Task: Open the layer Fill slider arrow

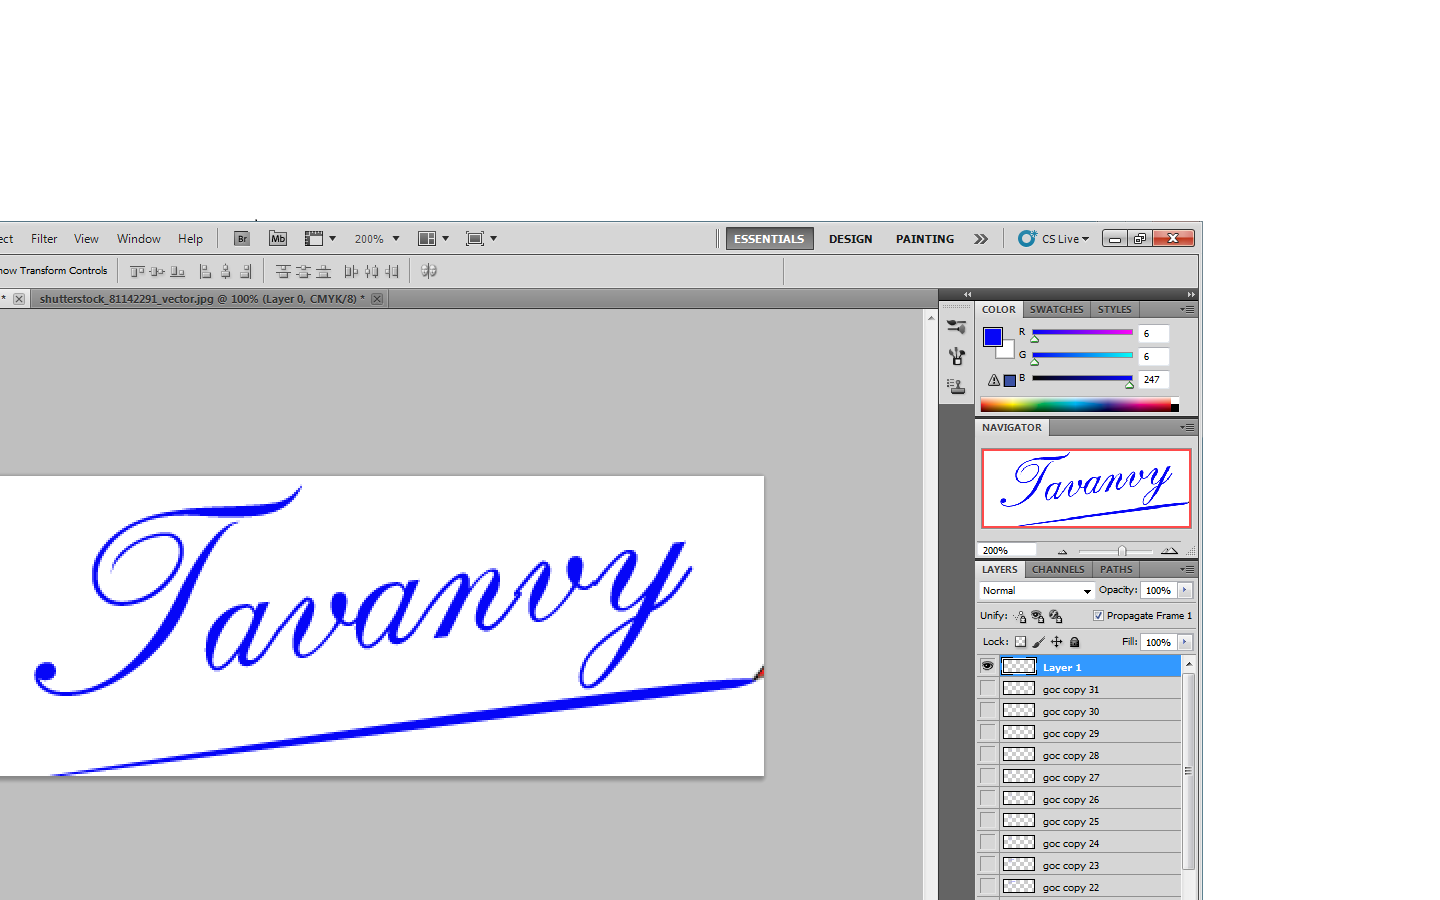Action: coord(1185,642)
